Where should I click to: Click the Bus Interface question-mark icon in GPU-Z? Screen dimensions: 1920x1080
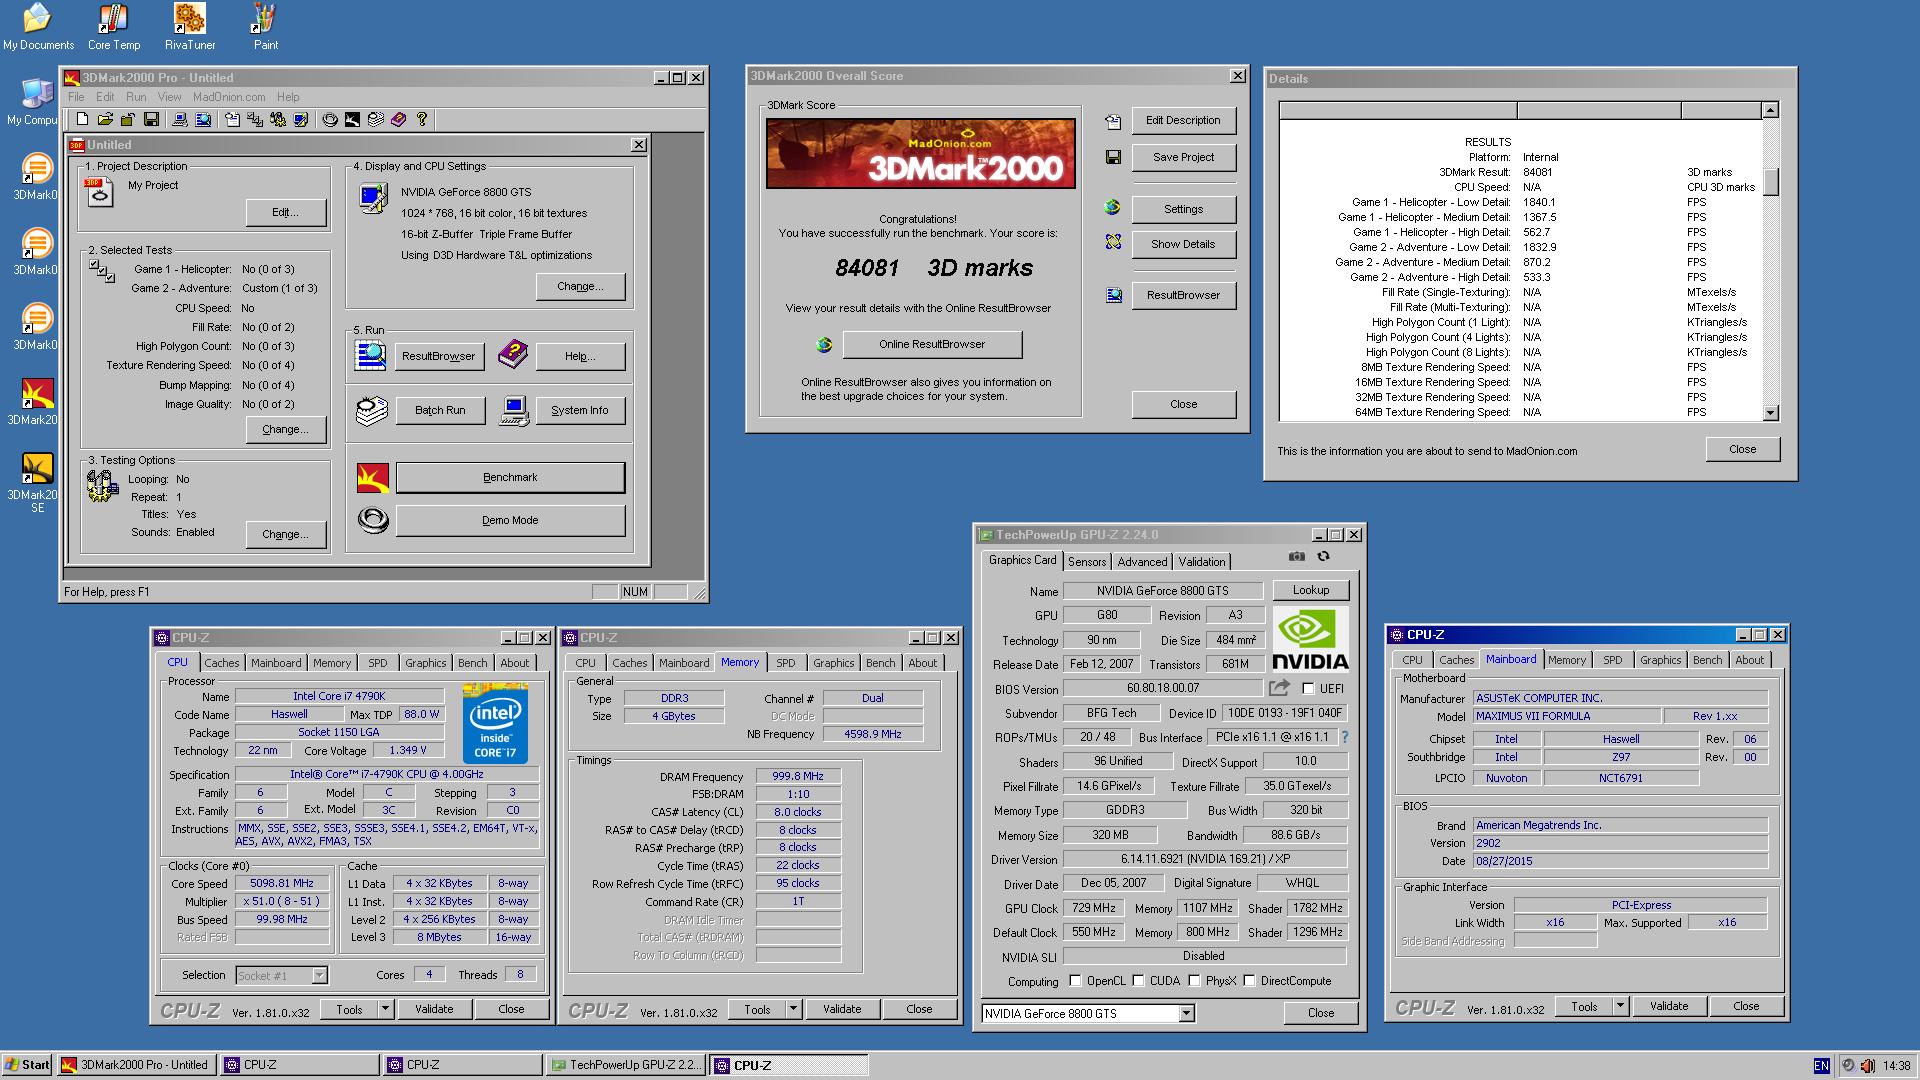tap(1345, 737)
